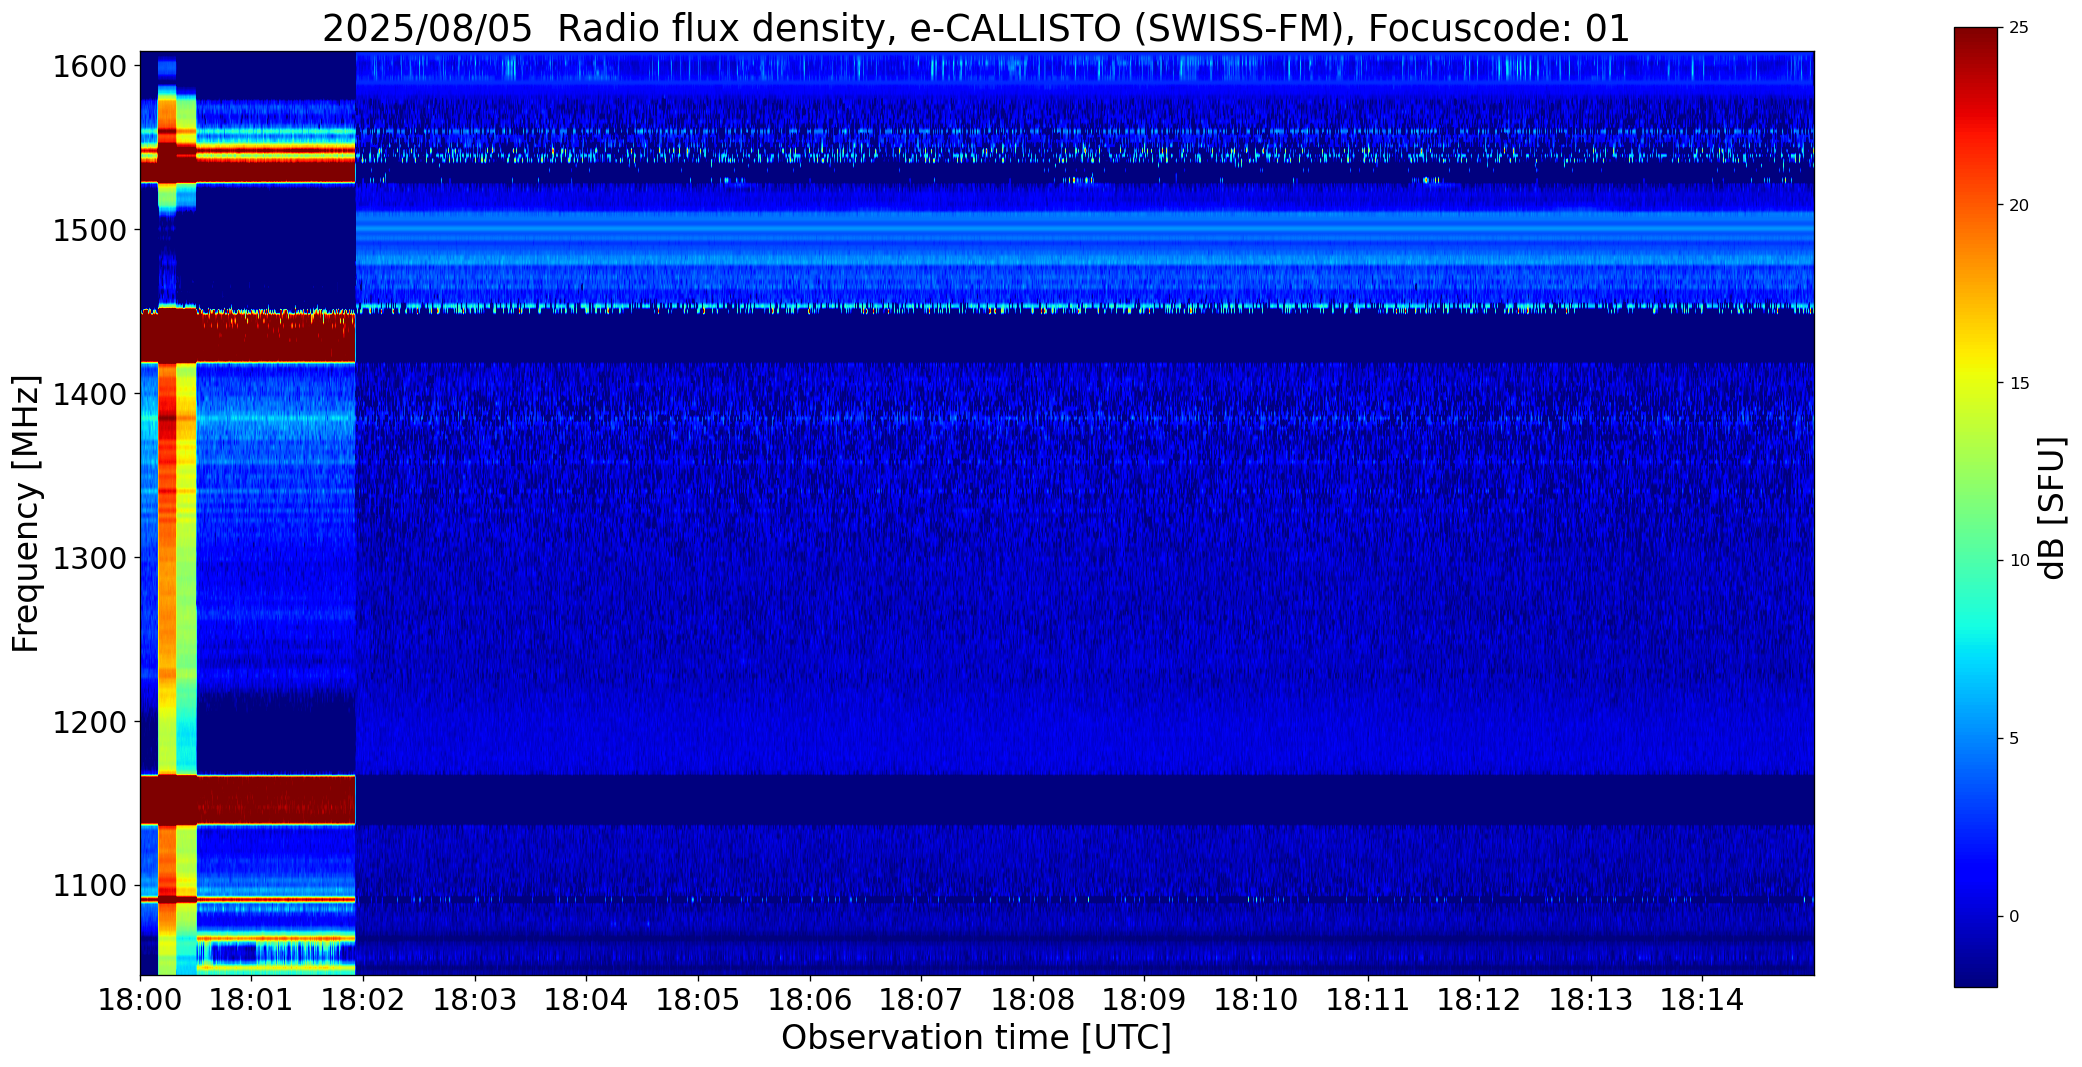
Task: Click the 'Observation time [UTC]' x-axis label
Action: 976,1038
